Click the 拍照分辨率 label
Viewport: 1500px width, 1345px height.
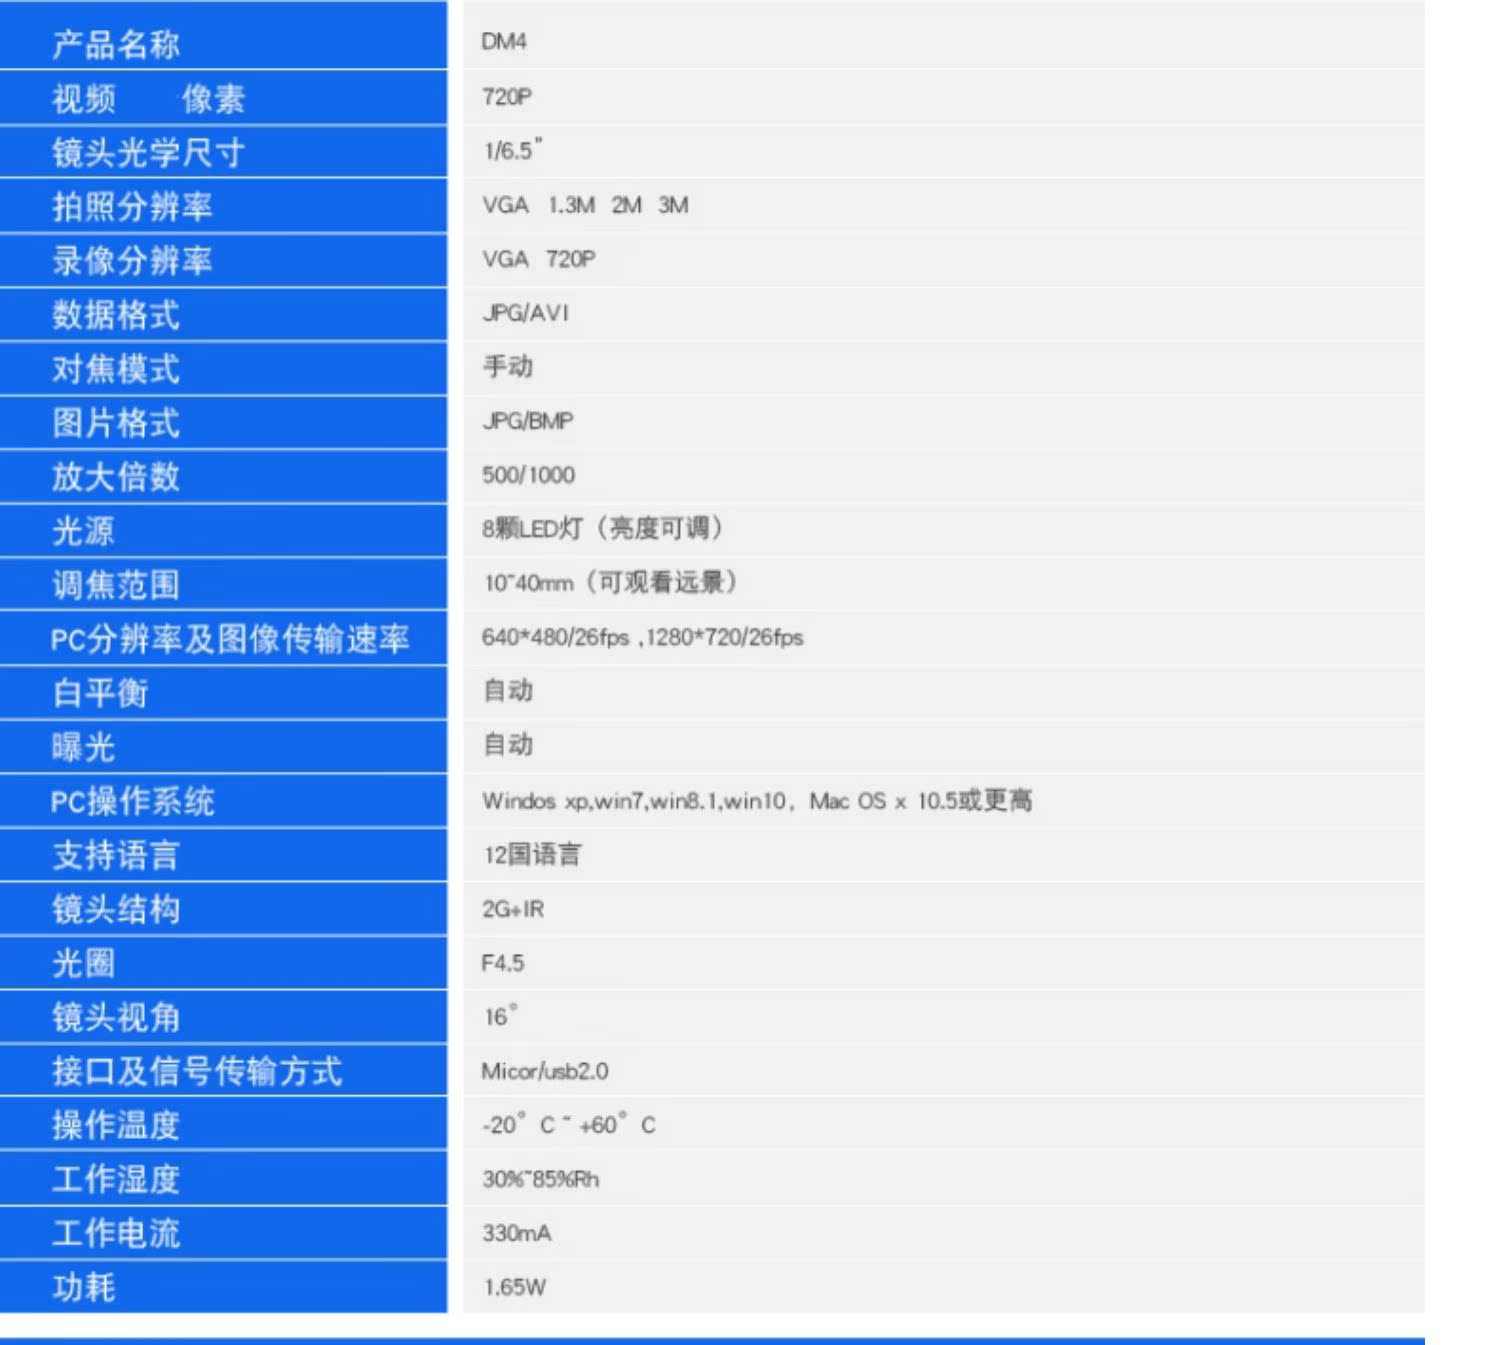click(132, 207)
